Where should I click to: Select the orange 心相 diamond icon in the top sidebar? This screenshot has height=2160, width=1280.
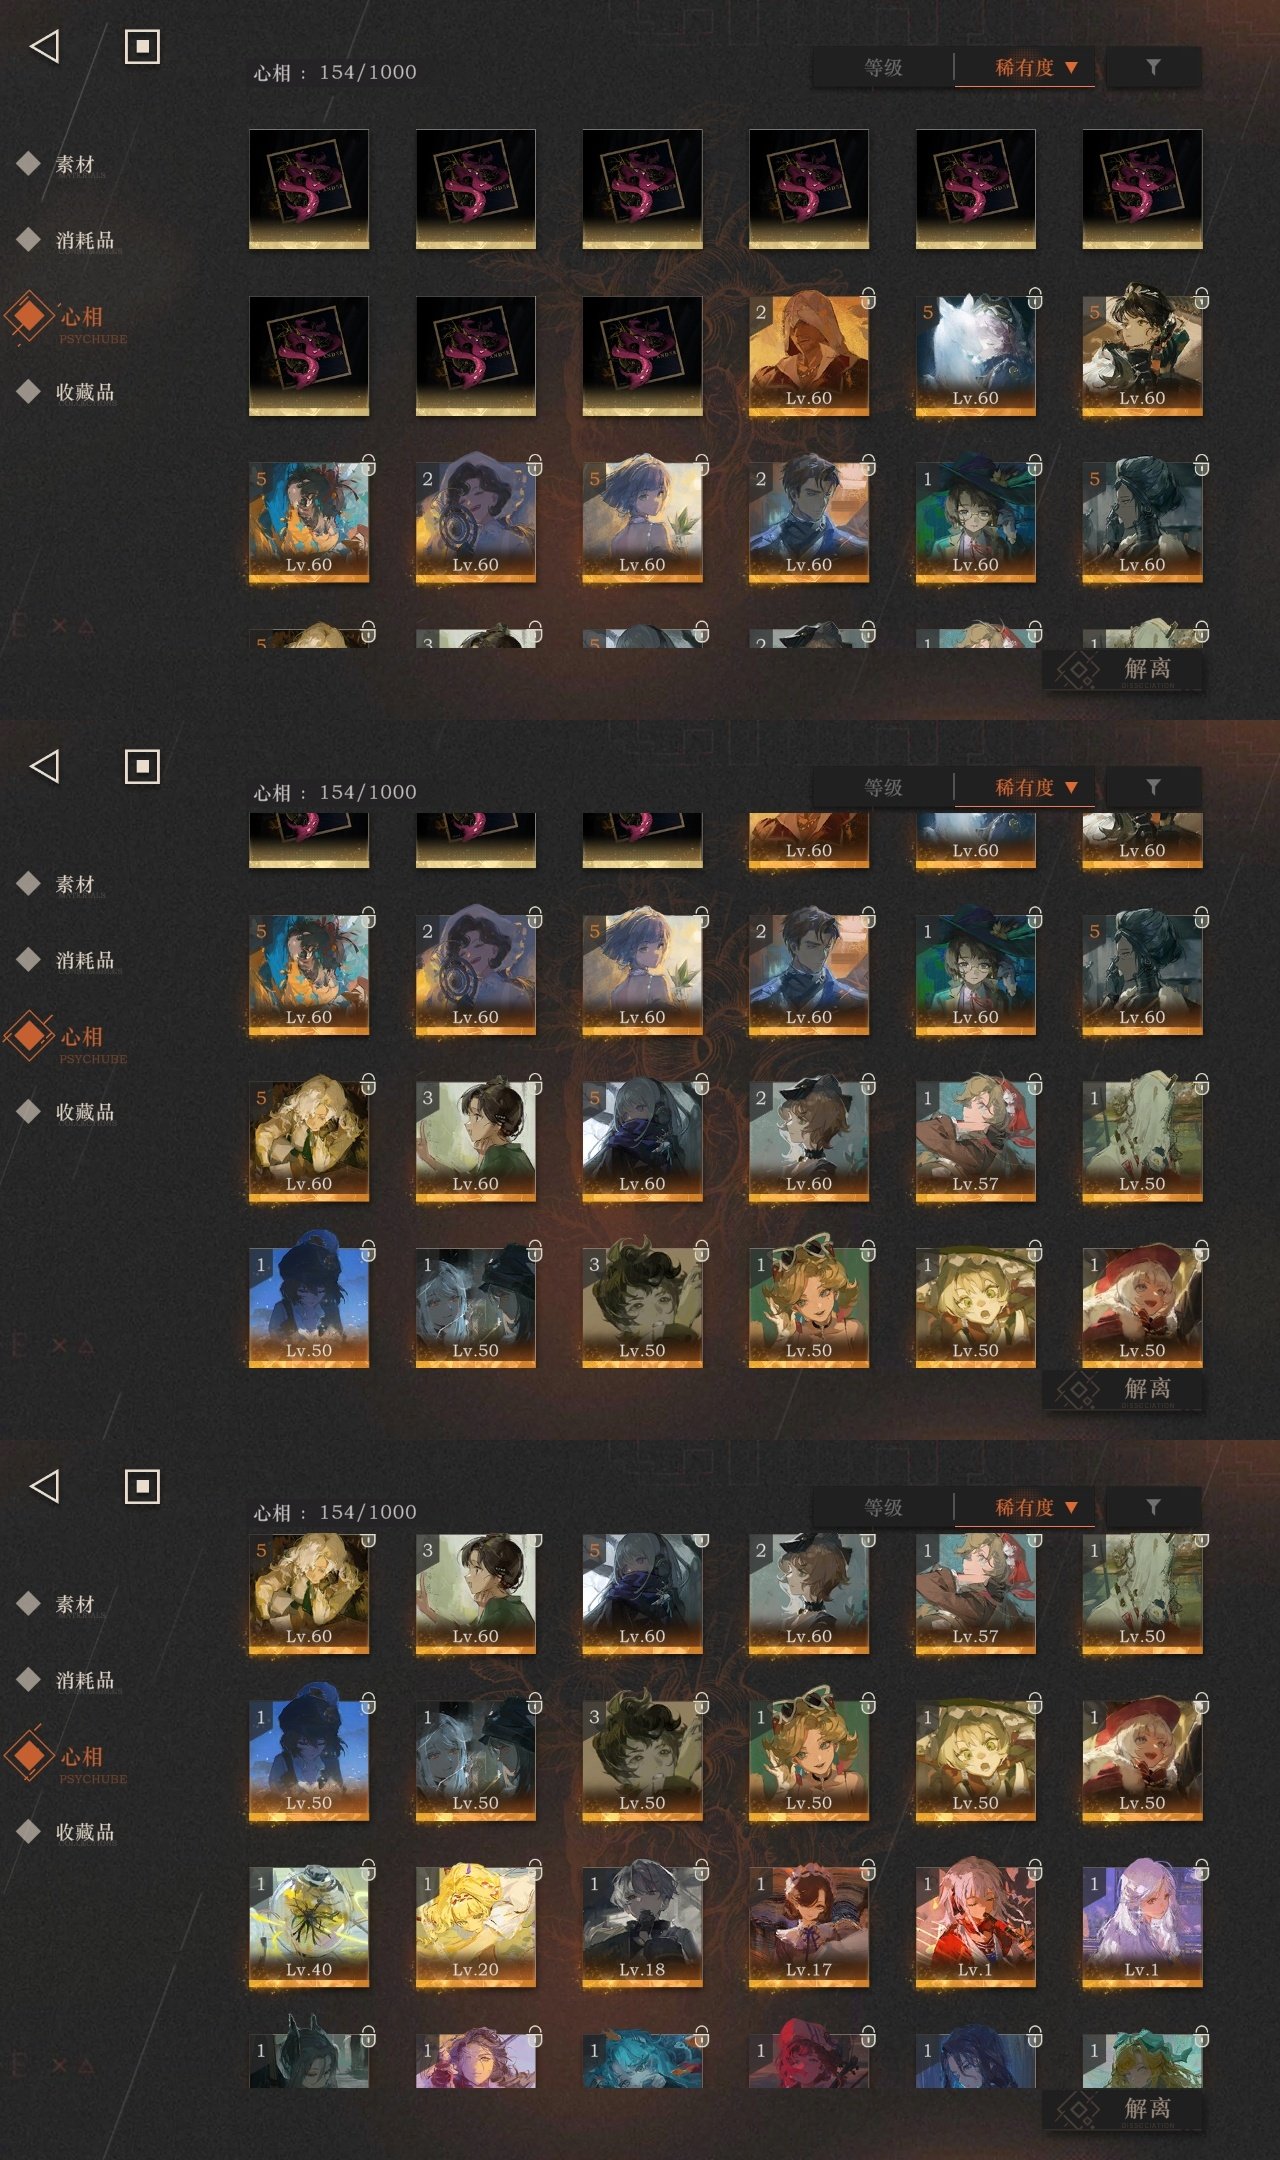30,316
